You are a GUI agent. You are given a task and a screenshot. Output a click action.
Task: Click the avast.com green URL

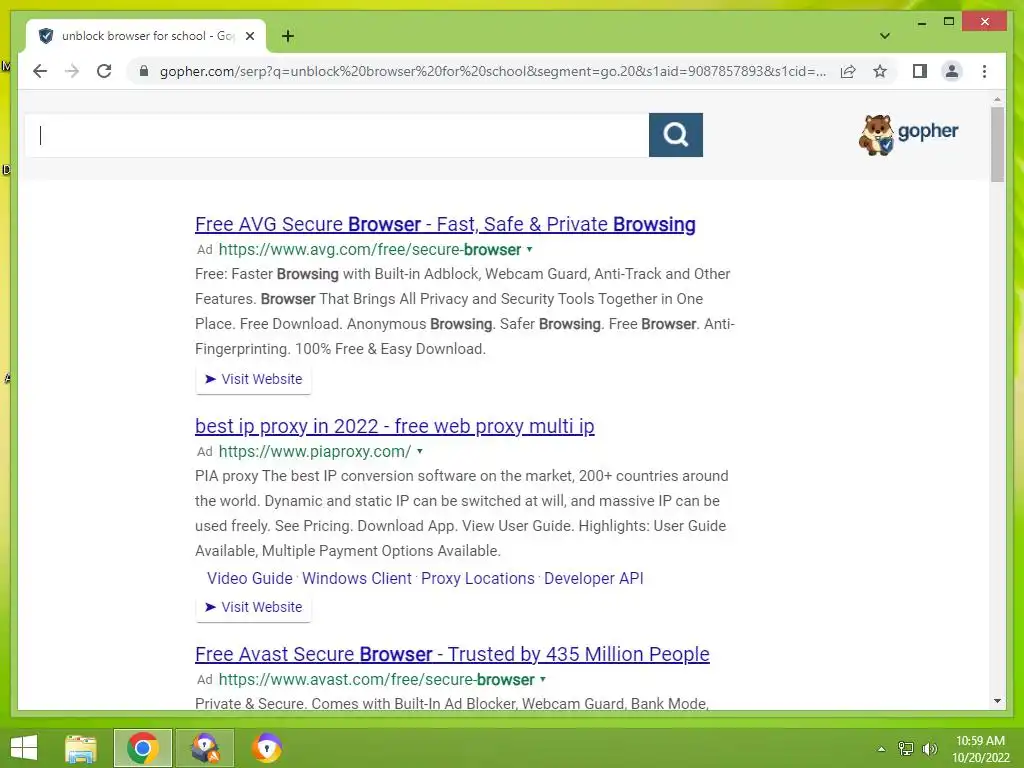(x=376, y=679)
